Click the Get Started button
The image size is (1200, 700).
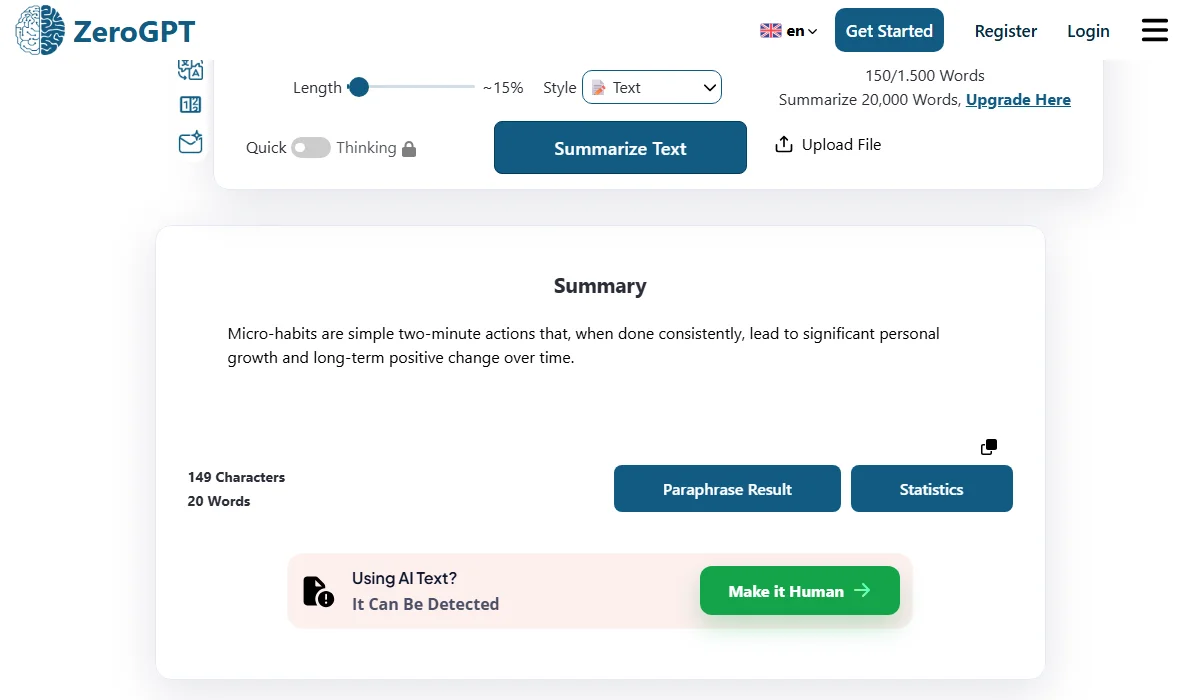(x=889, y=30)
